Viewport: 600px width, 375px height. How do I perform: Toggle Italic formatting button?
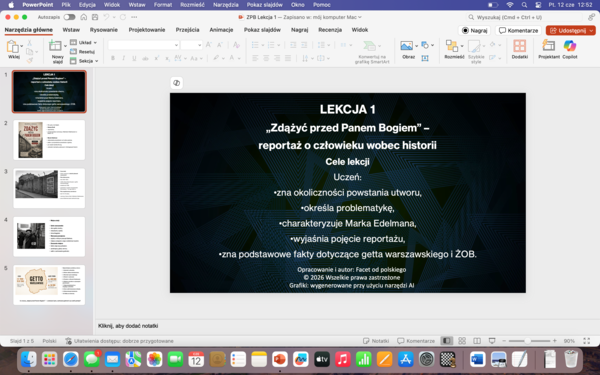coord(123,58)
